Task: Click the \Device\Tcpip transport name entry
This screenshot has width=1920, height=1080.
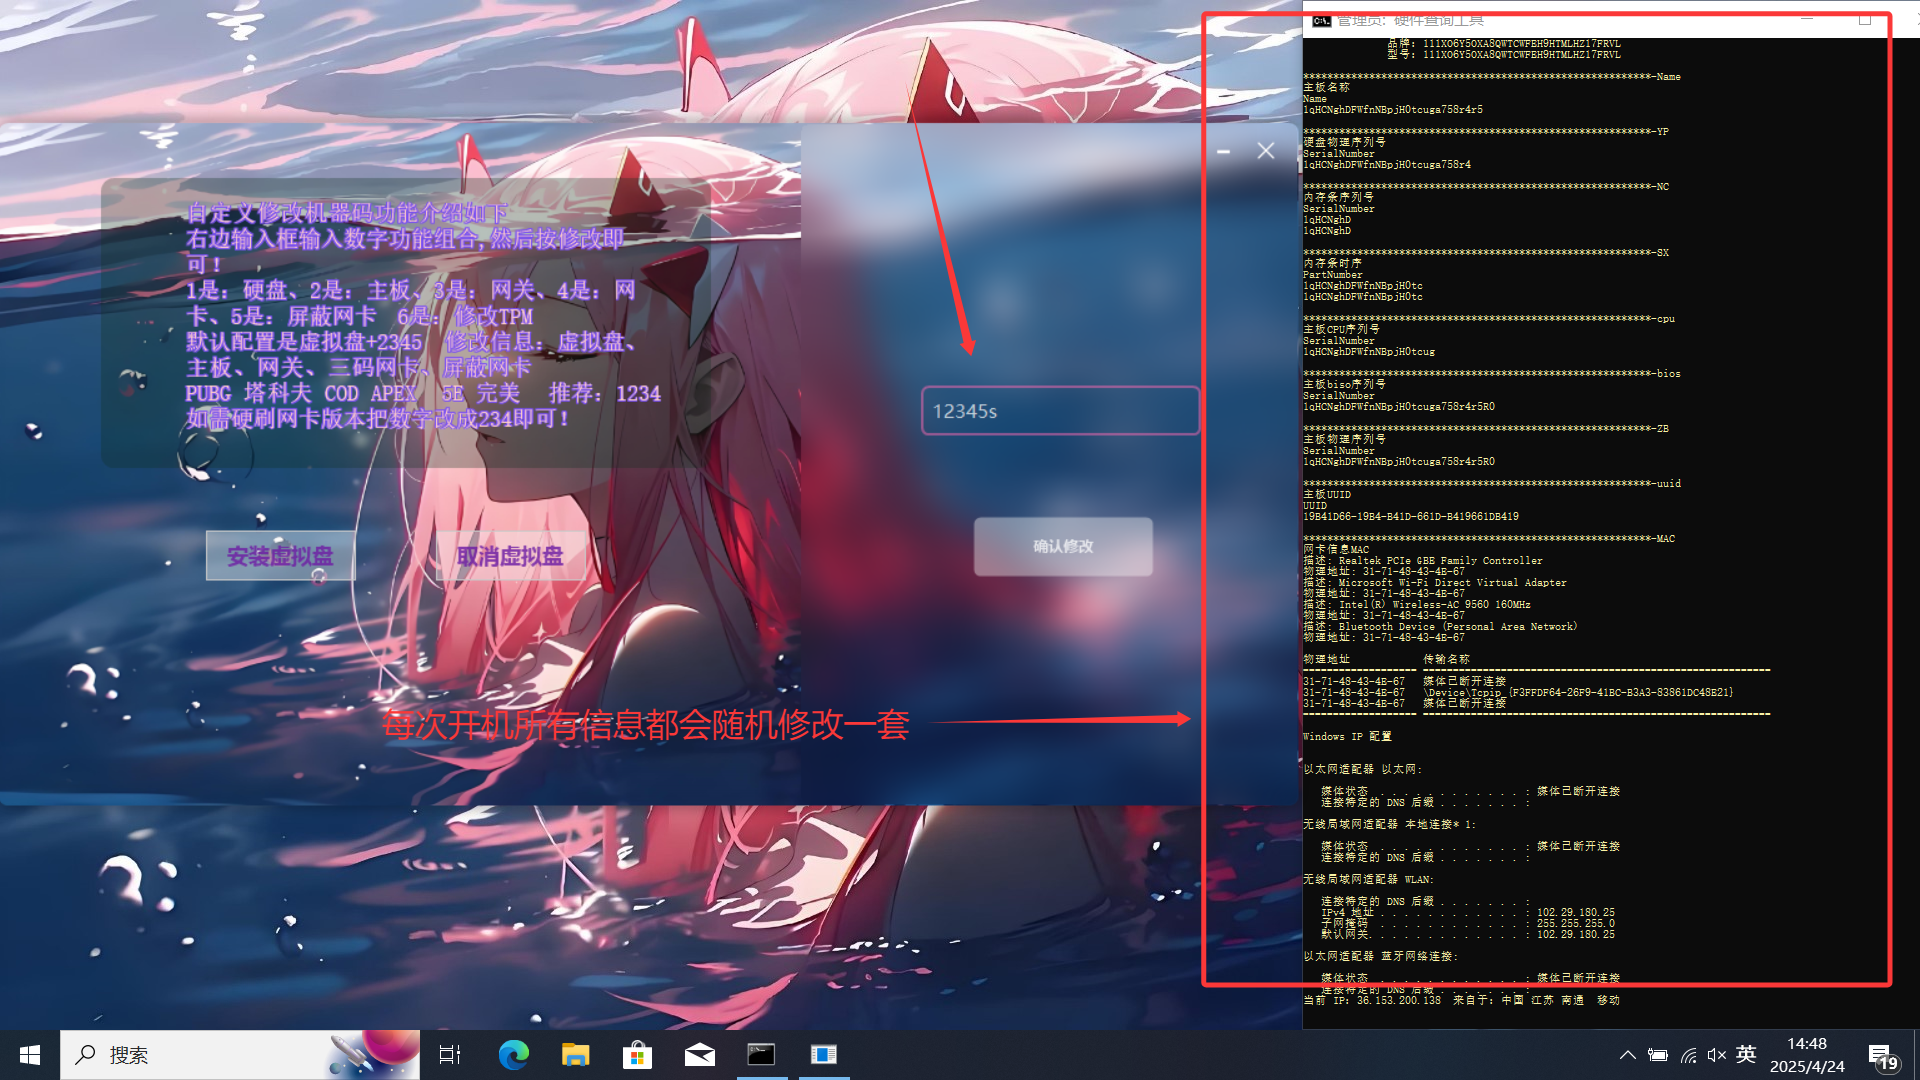Action: [1578, 693]
